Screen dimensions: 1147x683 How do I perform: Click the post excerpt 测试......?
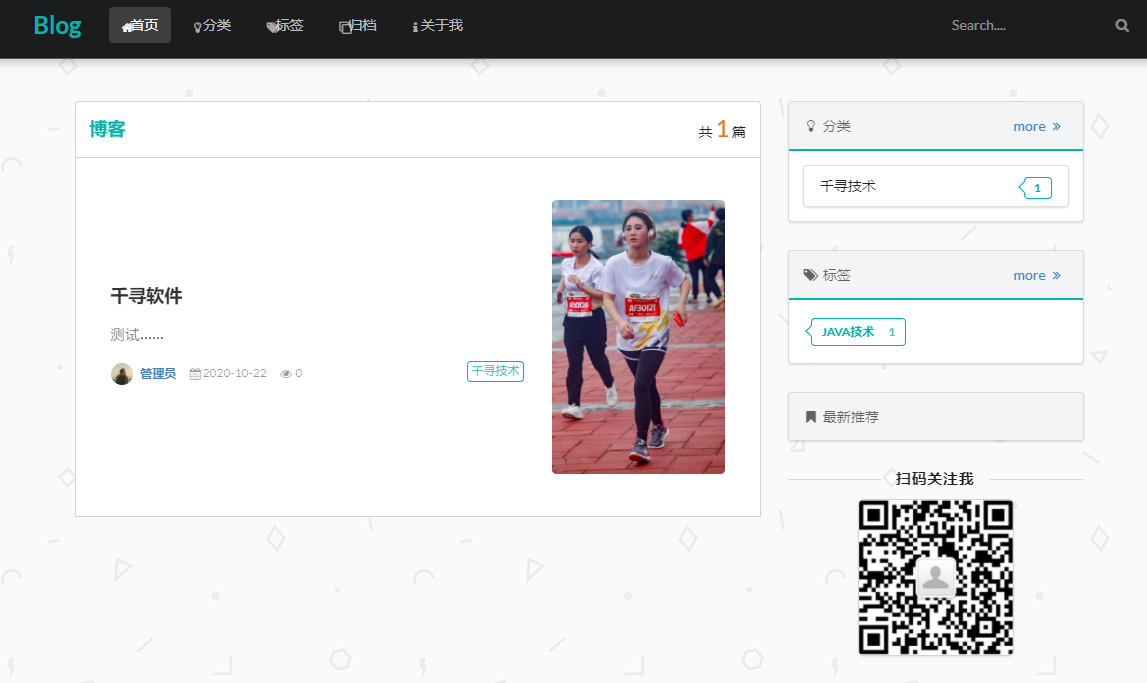(137, 335)
